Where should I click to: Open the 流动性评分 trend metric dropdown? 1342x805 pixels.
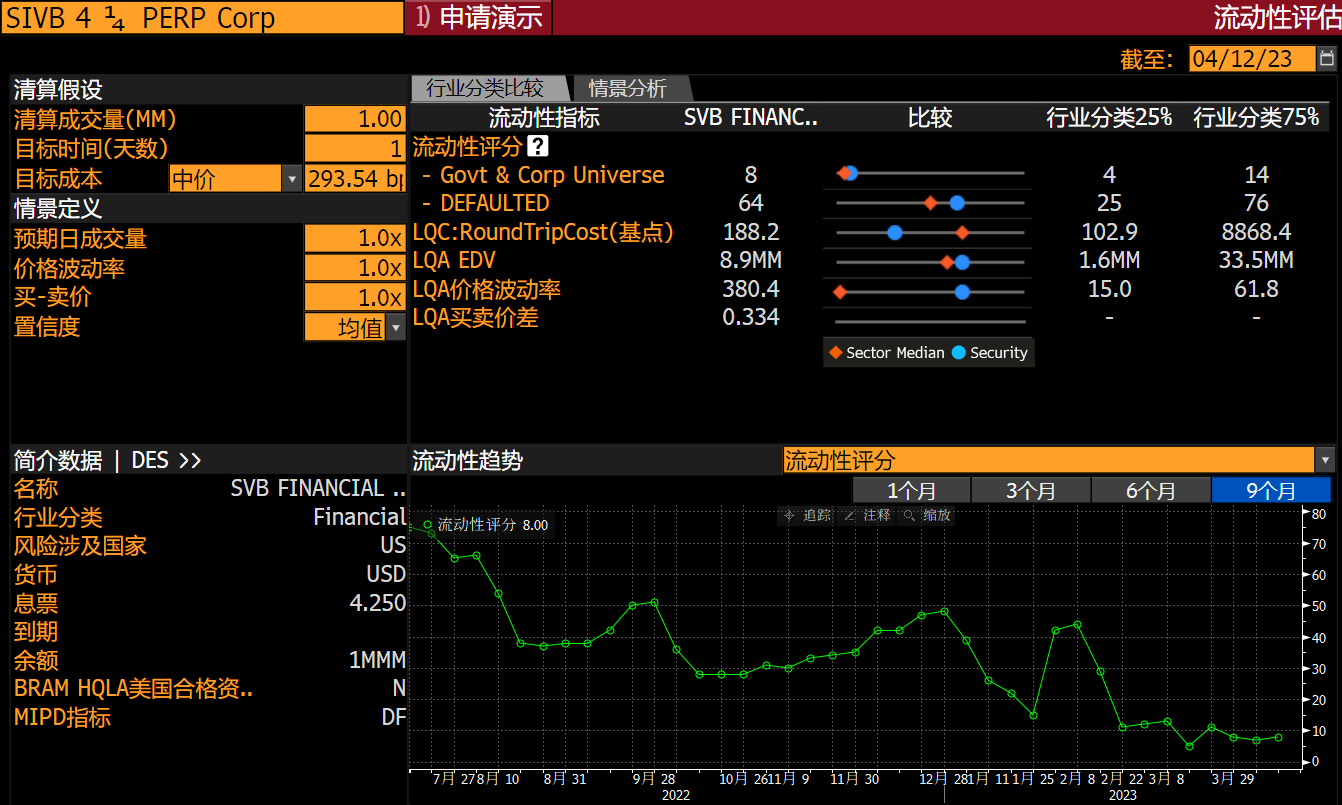[x=1327, y=460]
